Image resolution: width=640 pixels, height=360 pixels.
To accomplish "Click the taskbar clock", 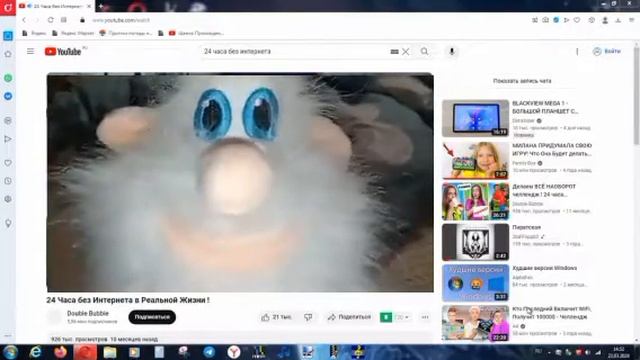I will (619, 352).
